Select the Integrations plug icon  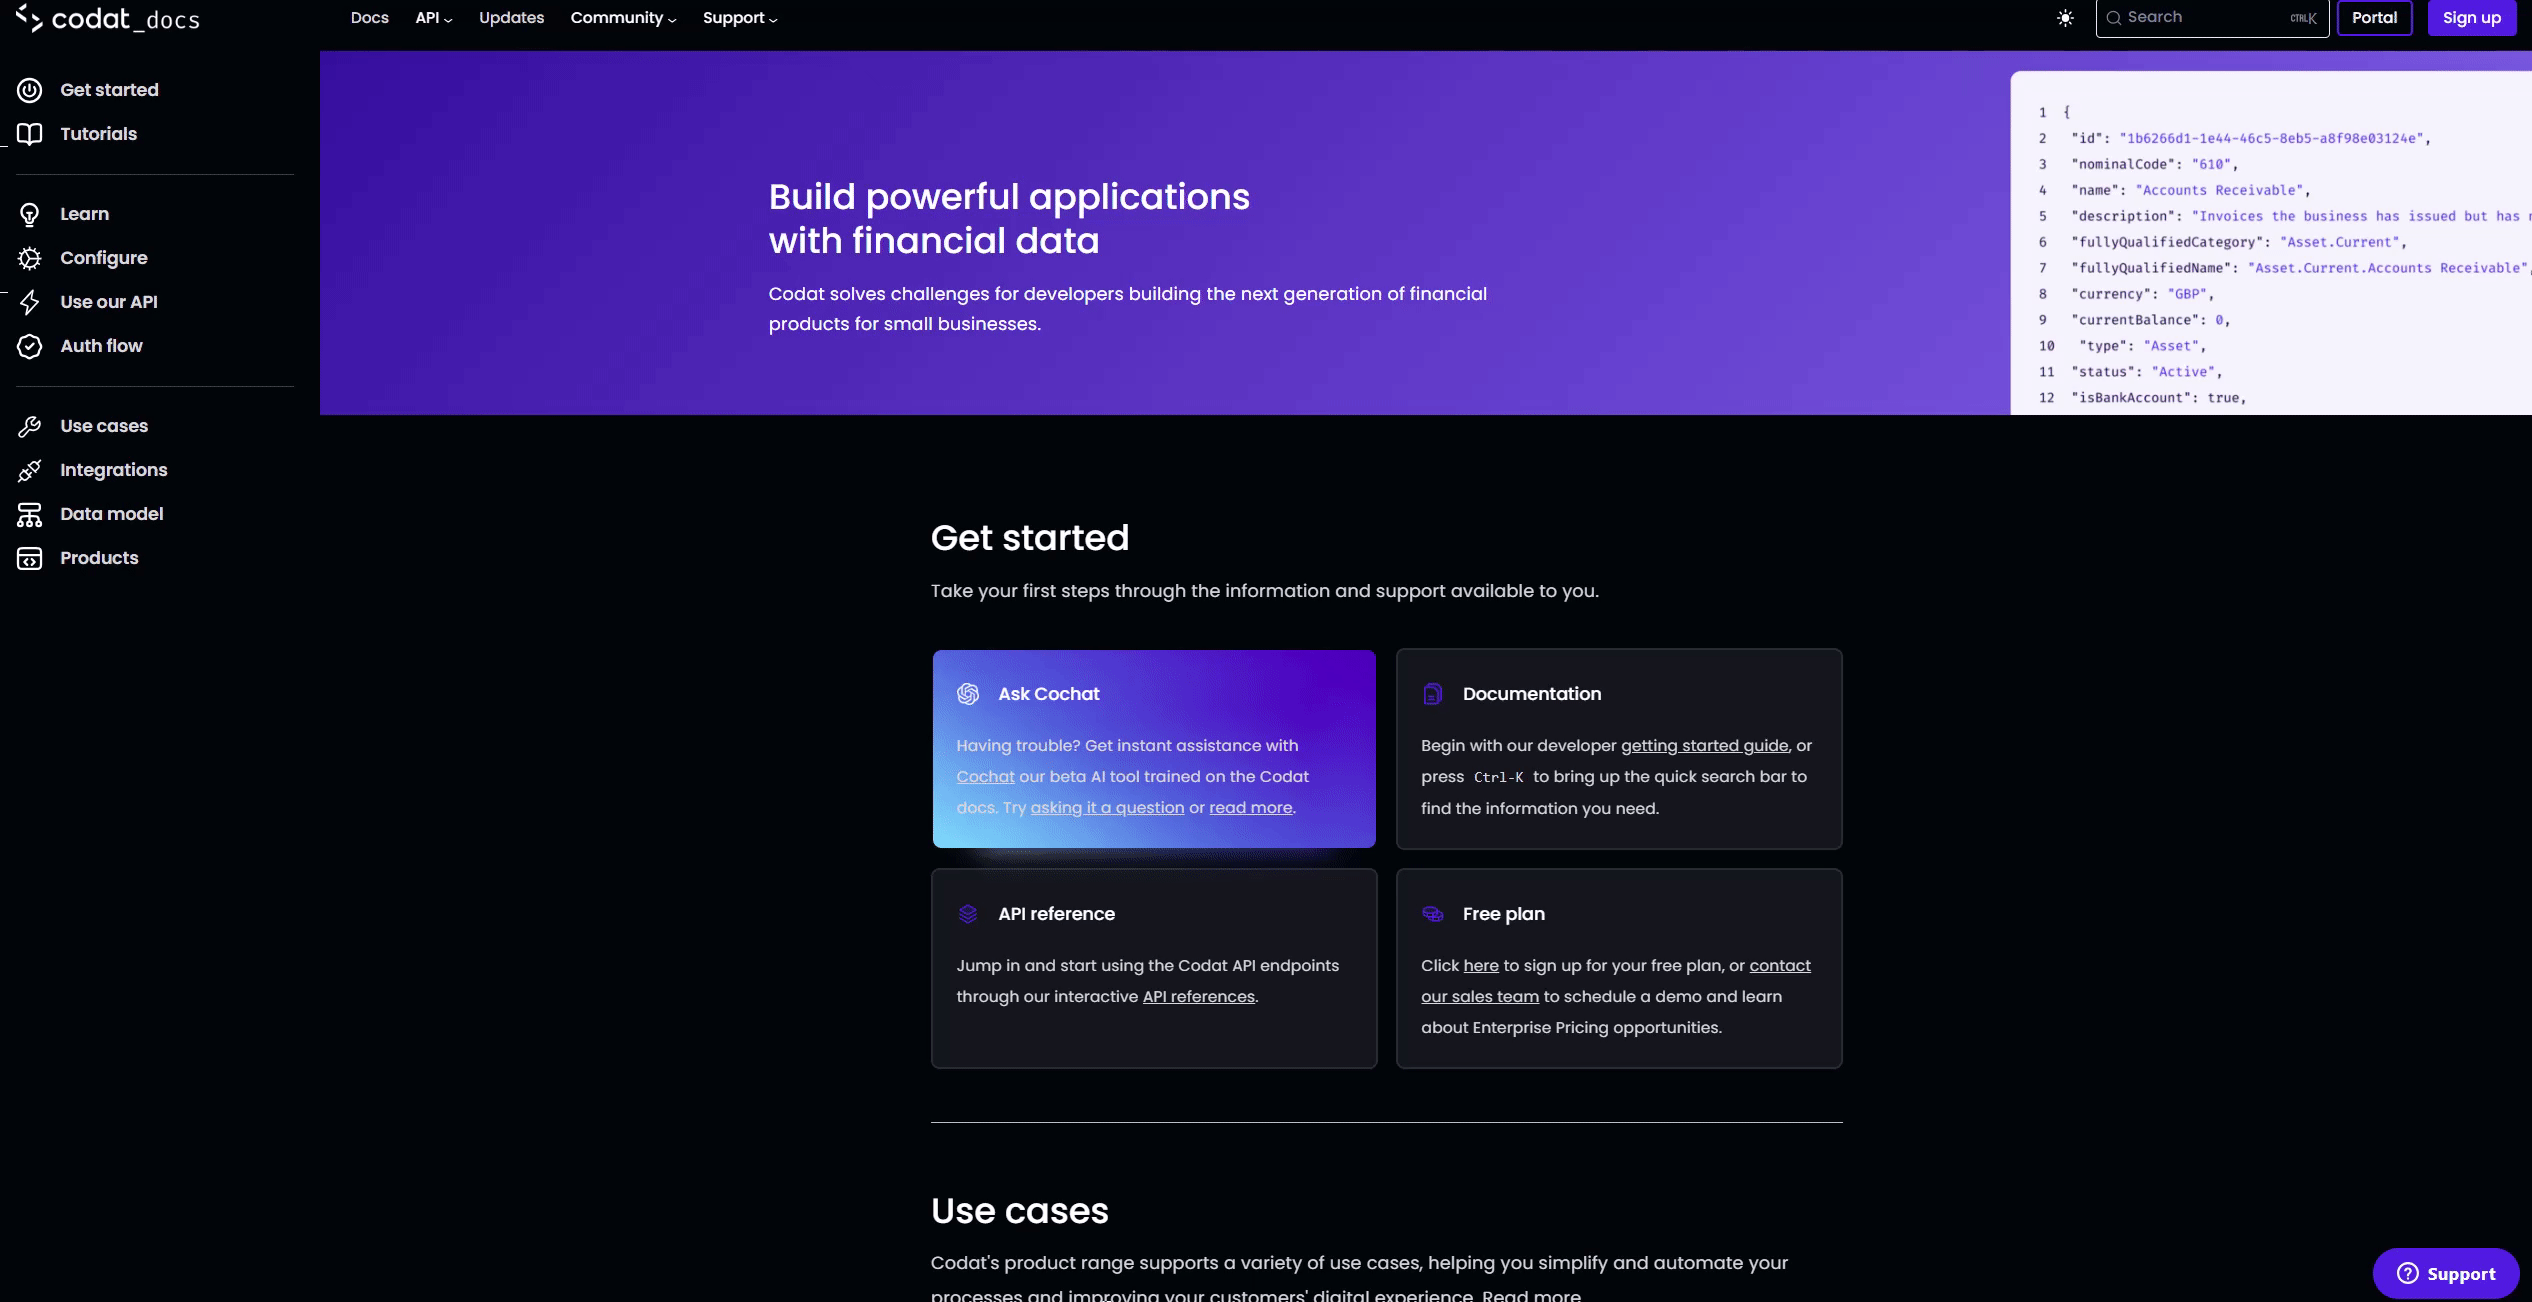(x=30, y=470)
